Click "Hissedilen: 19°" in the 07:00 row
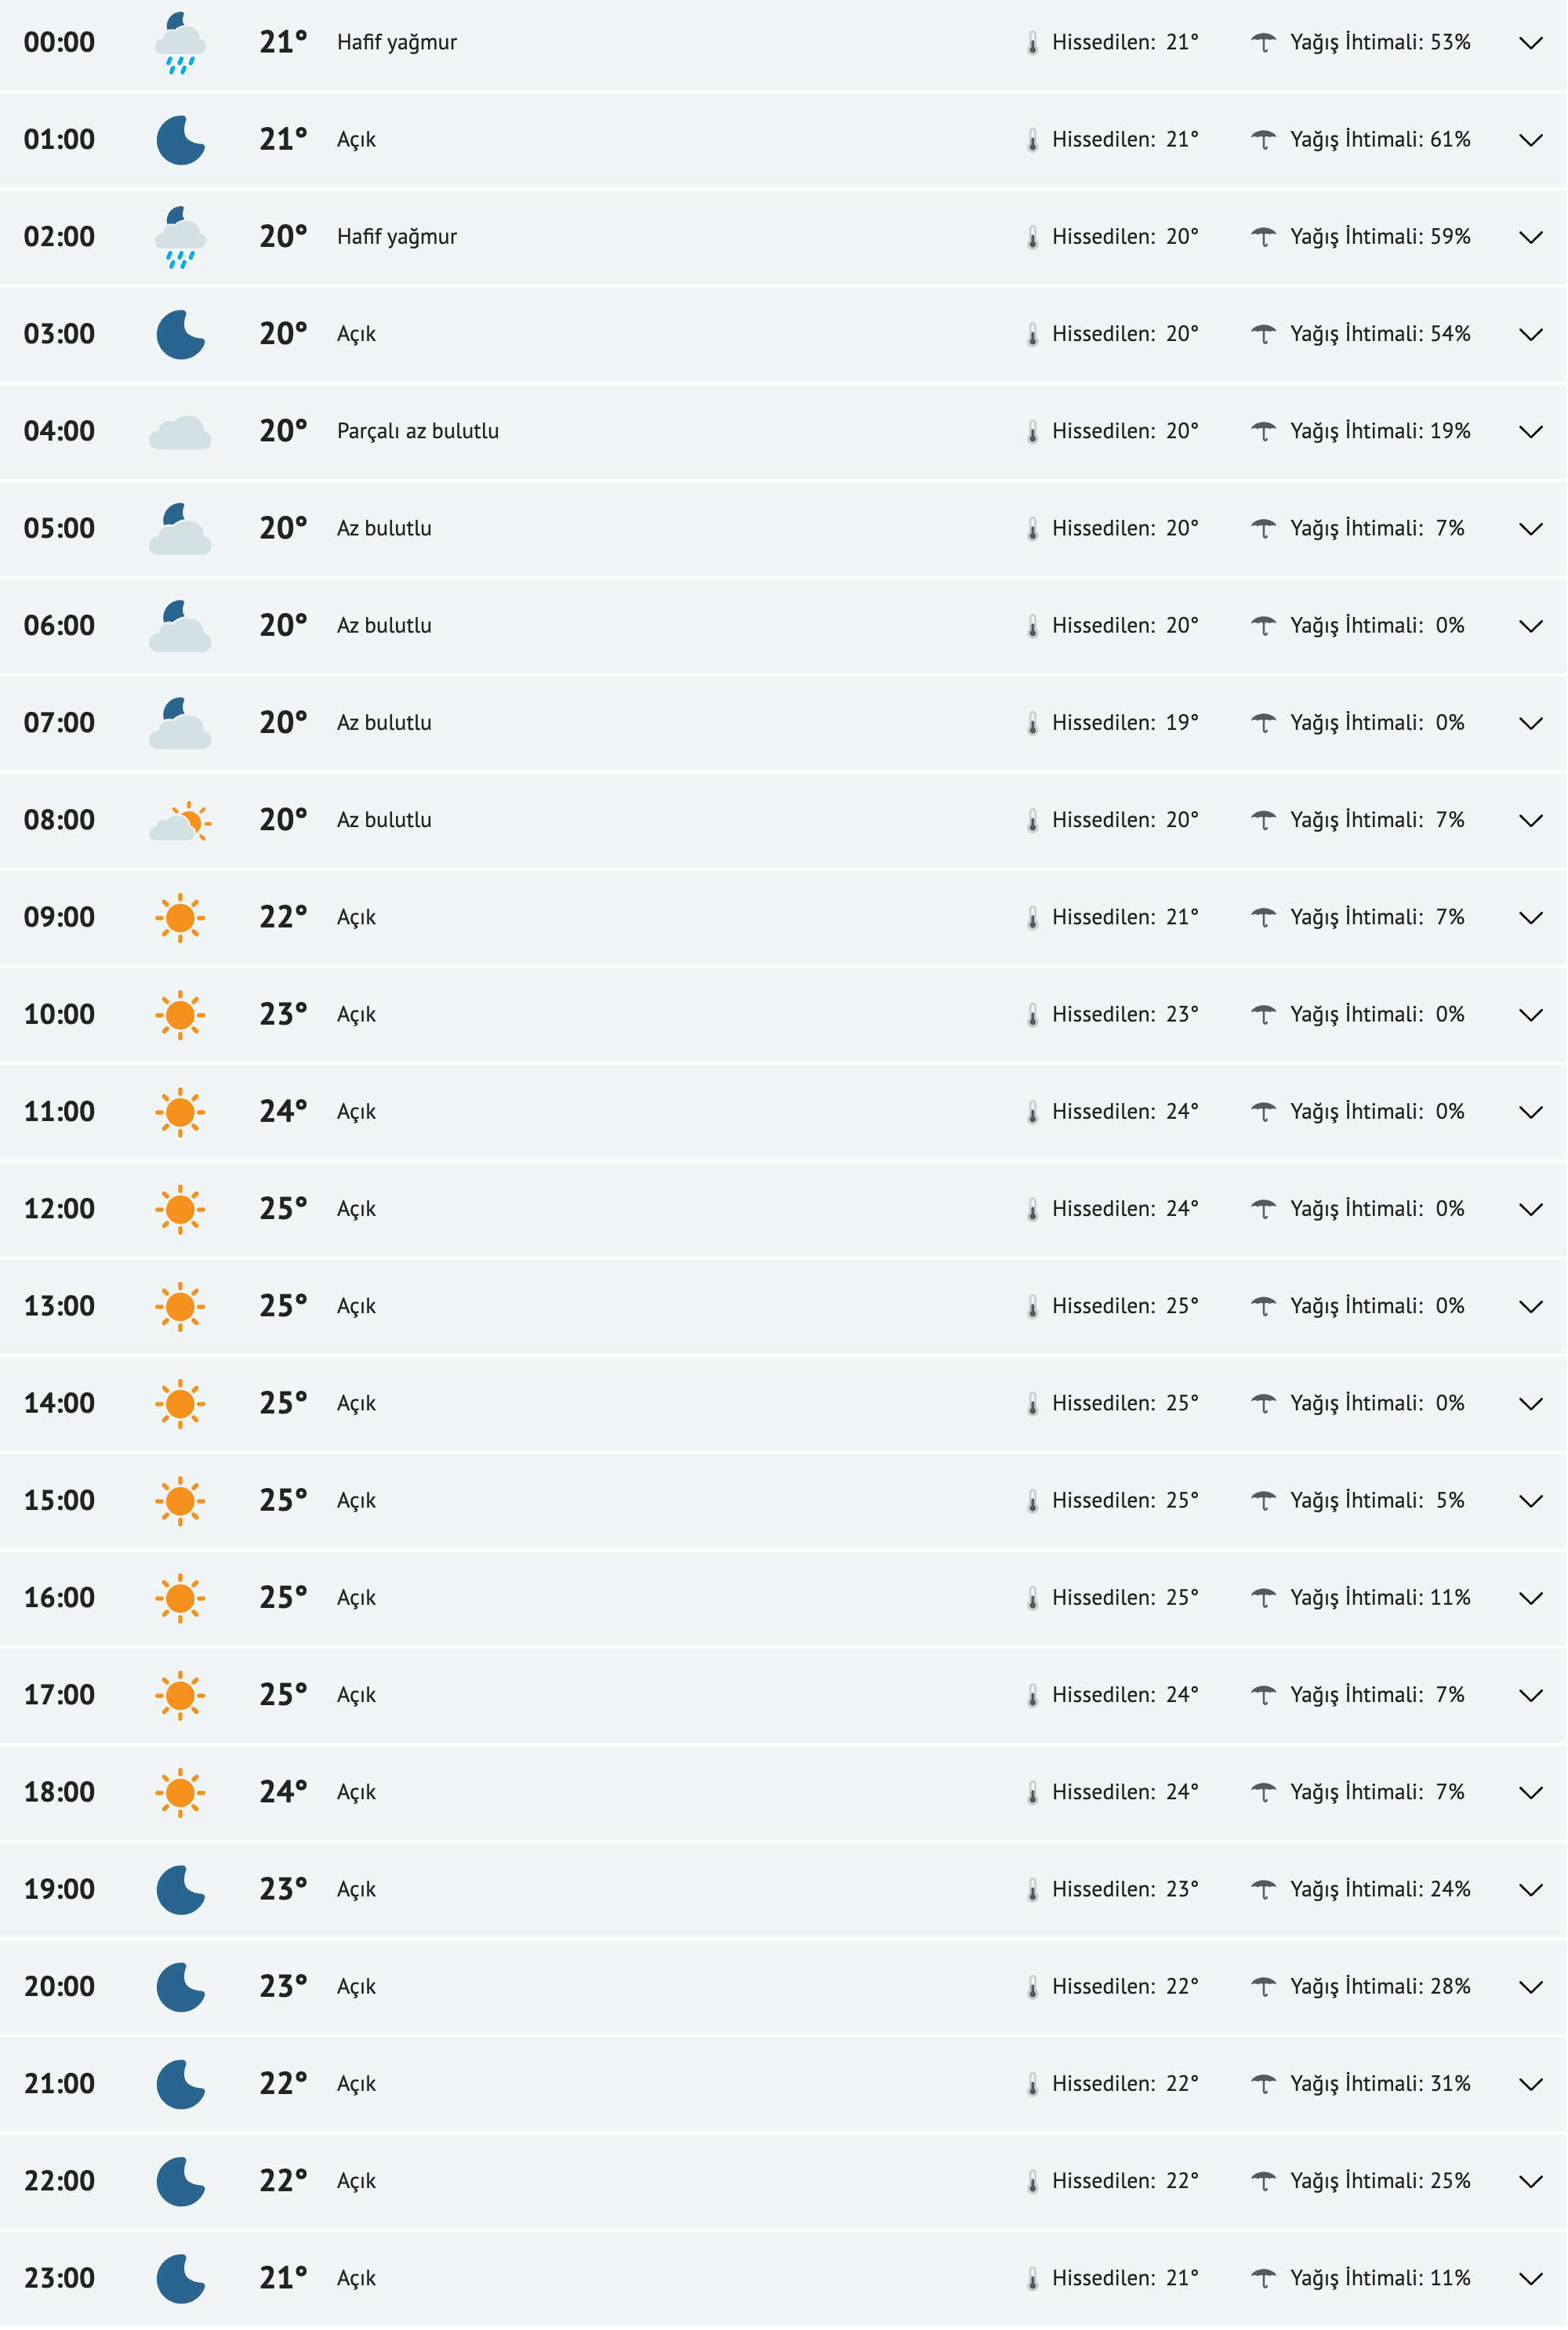The image size is (1568, 2330). (1124, 723)
